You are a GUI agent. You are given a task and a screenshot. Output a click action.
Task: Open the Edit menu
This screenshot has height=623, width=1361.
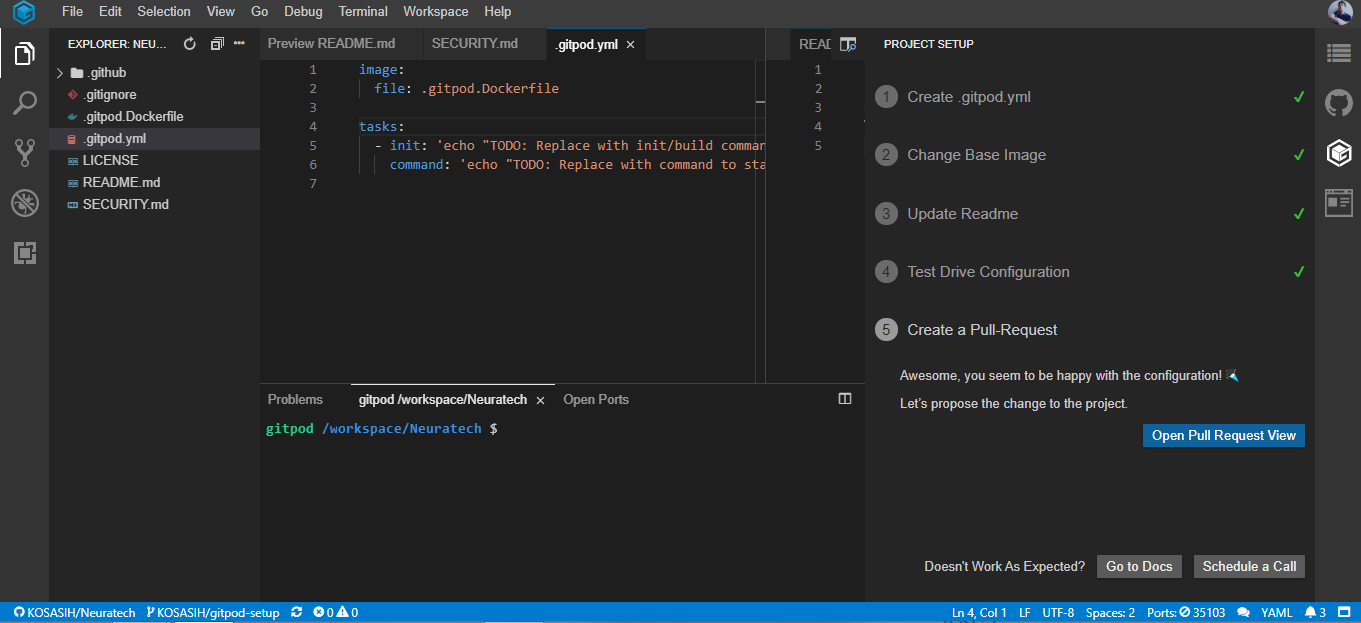click(110, 12)
